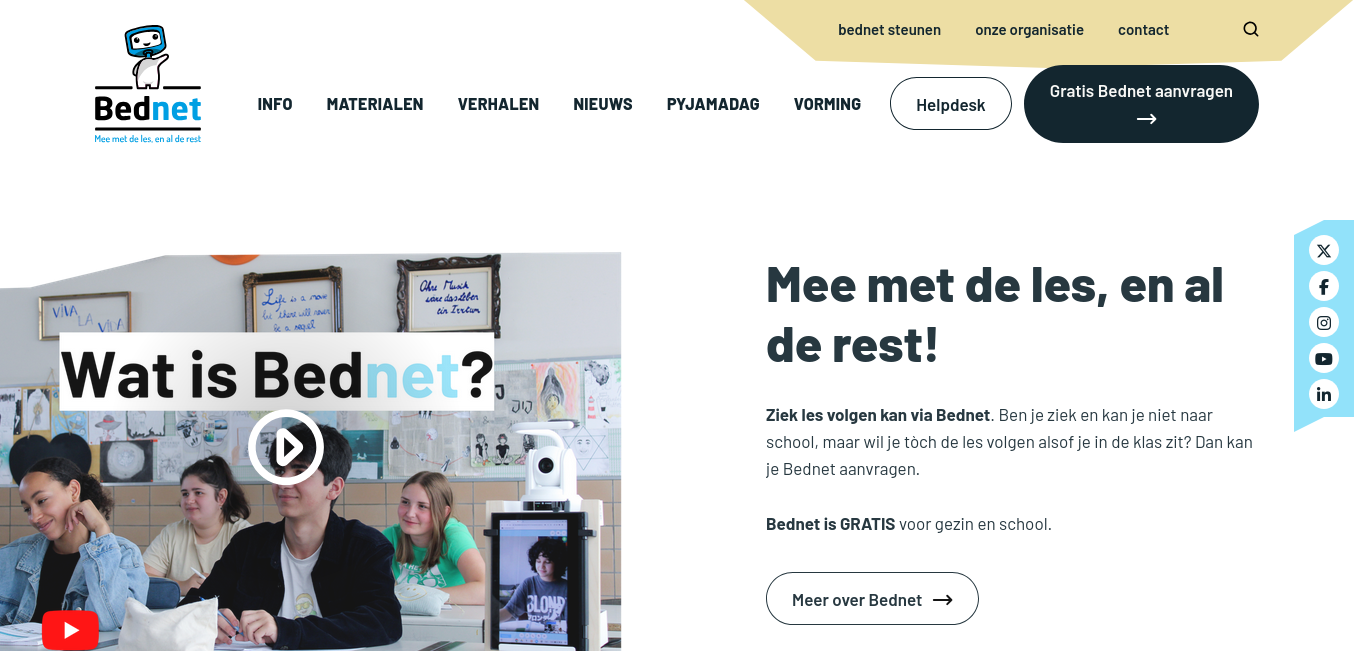This screenshot has height=651, width=1366.
Task: Click 'Gratis Bednet aanvragen' button
Action: coord(1141,104)
